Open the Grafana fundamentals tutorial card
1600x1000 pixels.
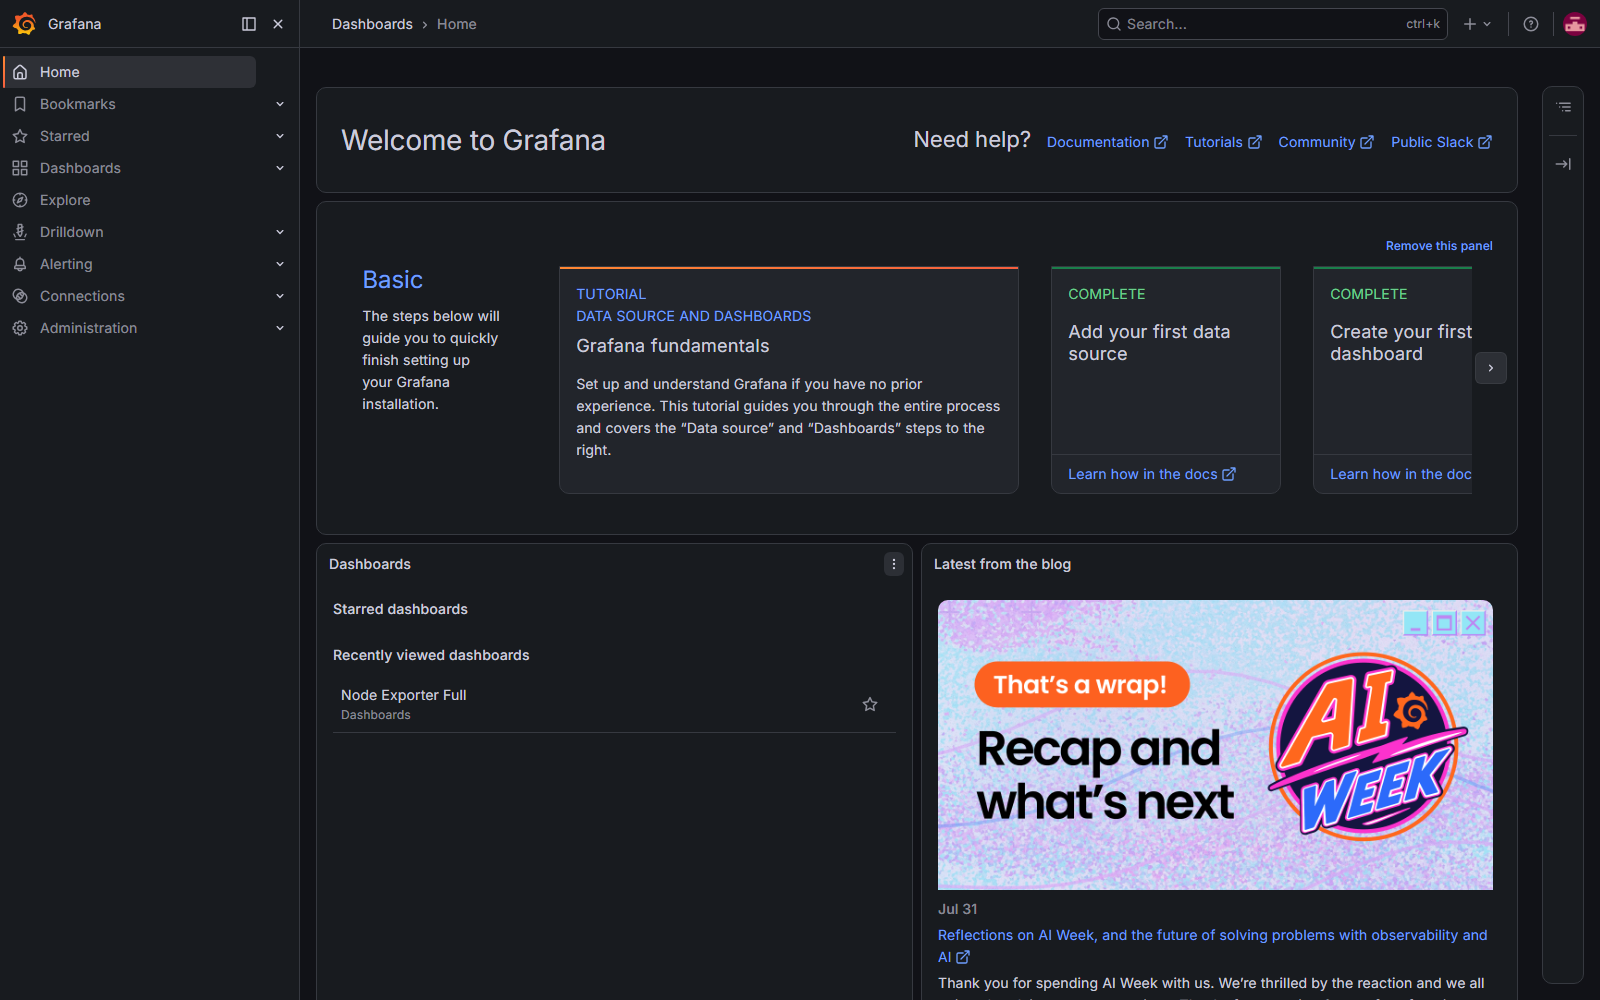pos(789,380)
